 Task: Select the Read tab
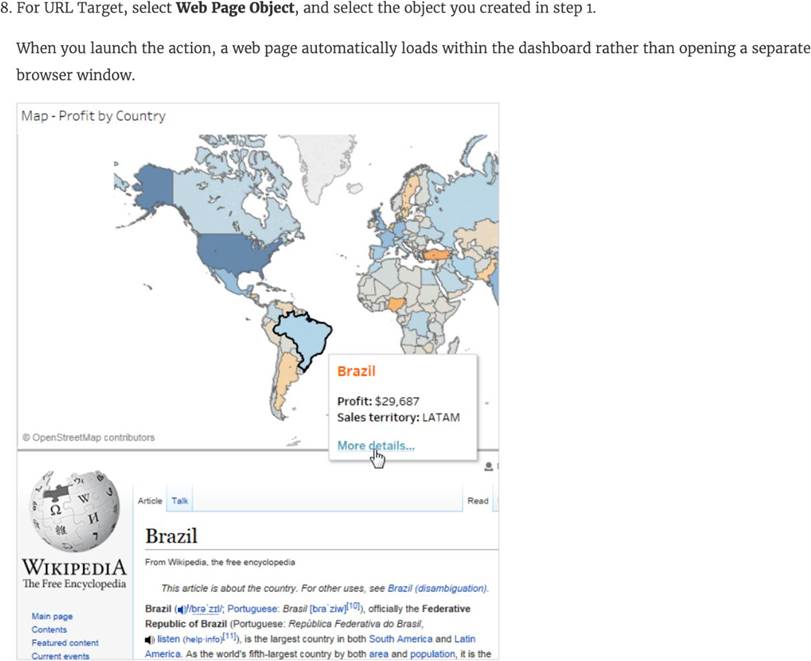tap(478, 501)
